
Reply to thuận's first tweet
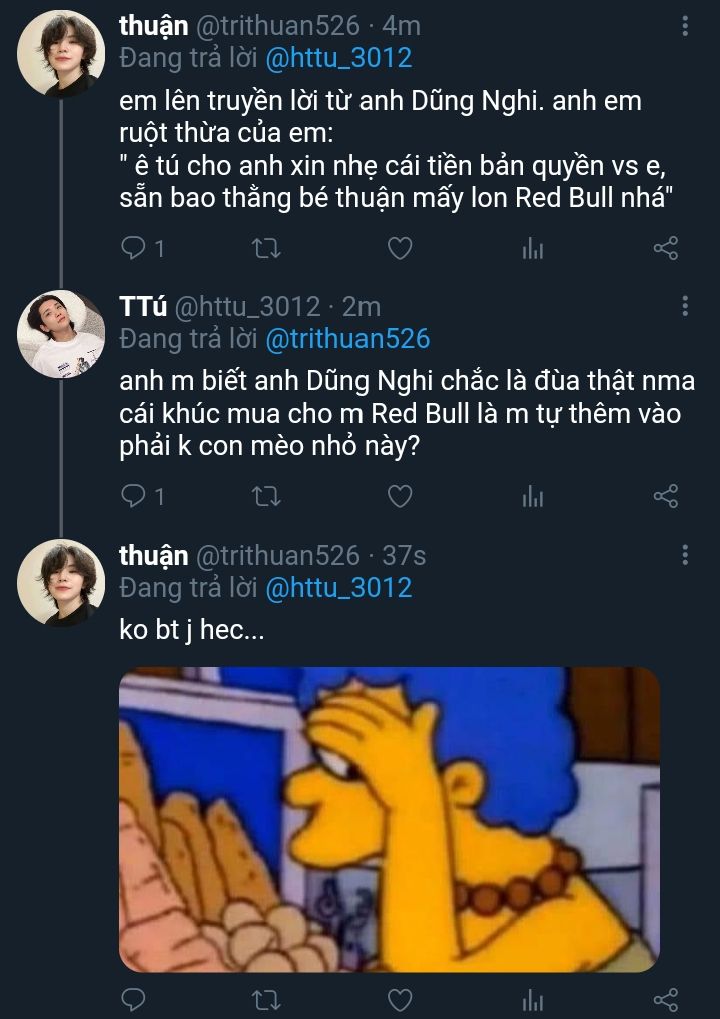tap(133, 248)
